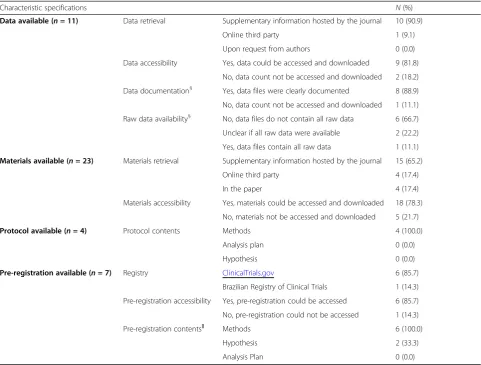Image resolution: width=481 pixels, height=365 pixels.
Task: Click 'Upon request from authors' text
Action: pos(266,49)
